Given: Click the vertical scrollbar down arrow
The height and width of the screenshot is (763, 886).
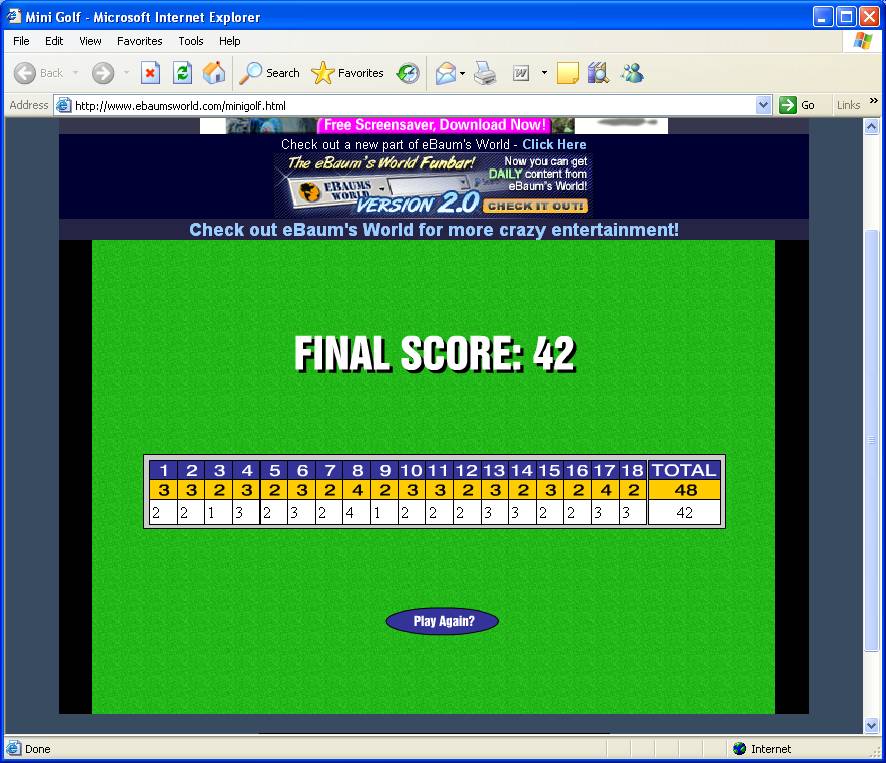Looking at the screenshot, I should point(872,725).
